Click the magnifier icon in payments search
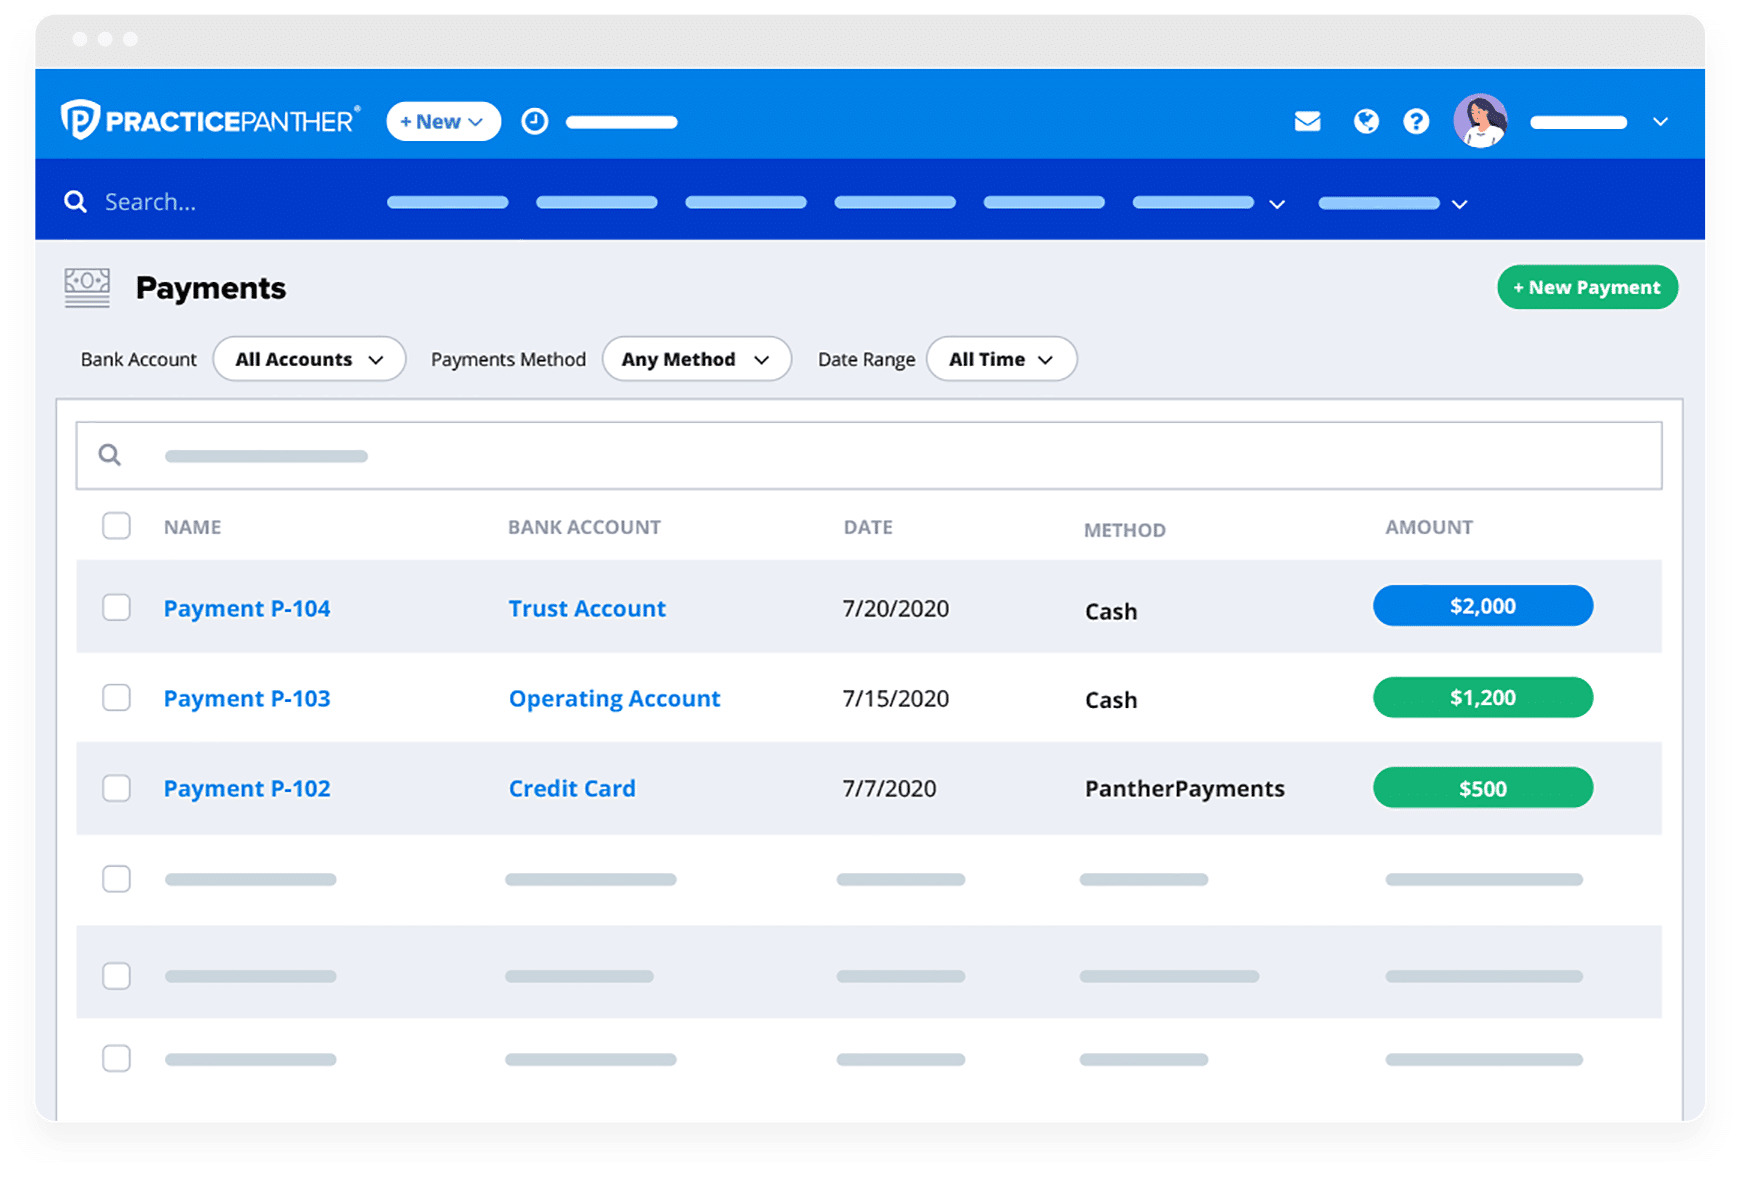 (x=110, y=456)
